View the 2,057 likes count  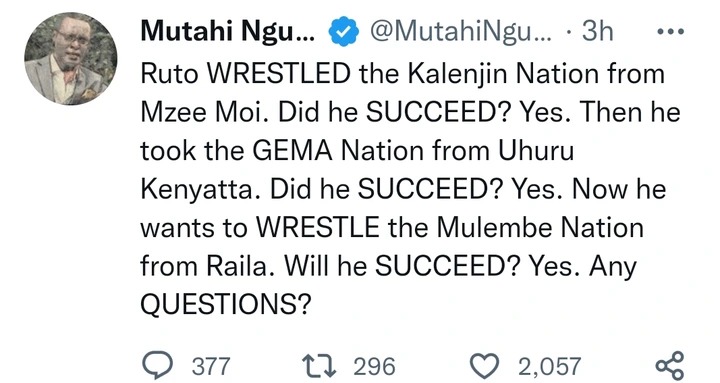tap(550, 366)
